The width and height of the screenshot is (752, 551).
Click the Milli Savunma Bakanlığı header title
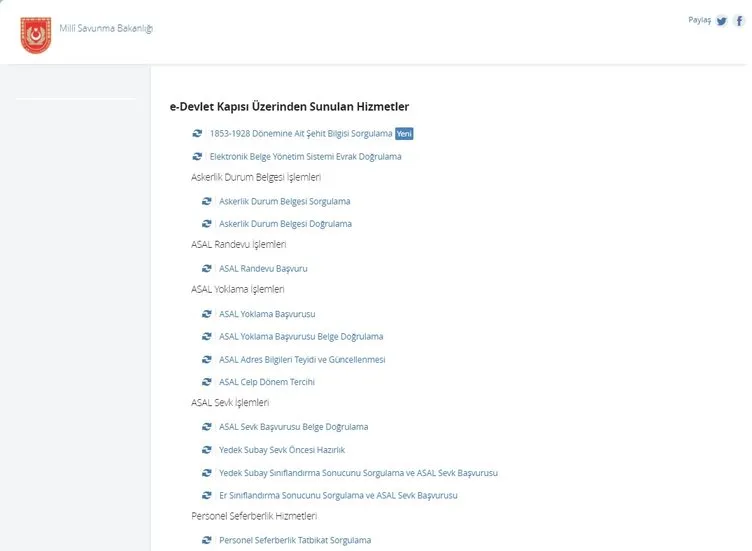pos(106,27)
